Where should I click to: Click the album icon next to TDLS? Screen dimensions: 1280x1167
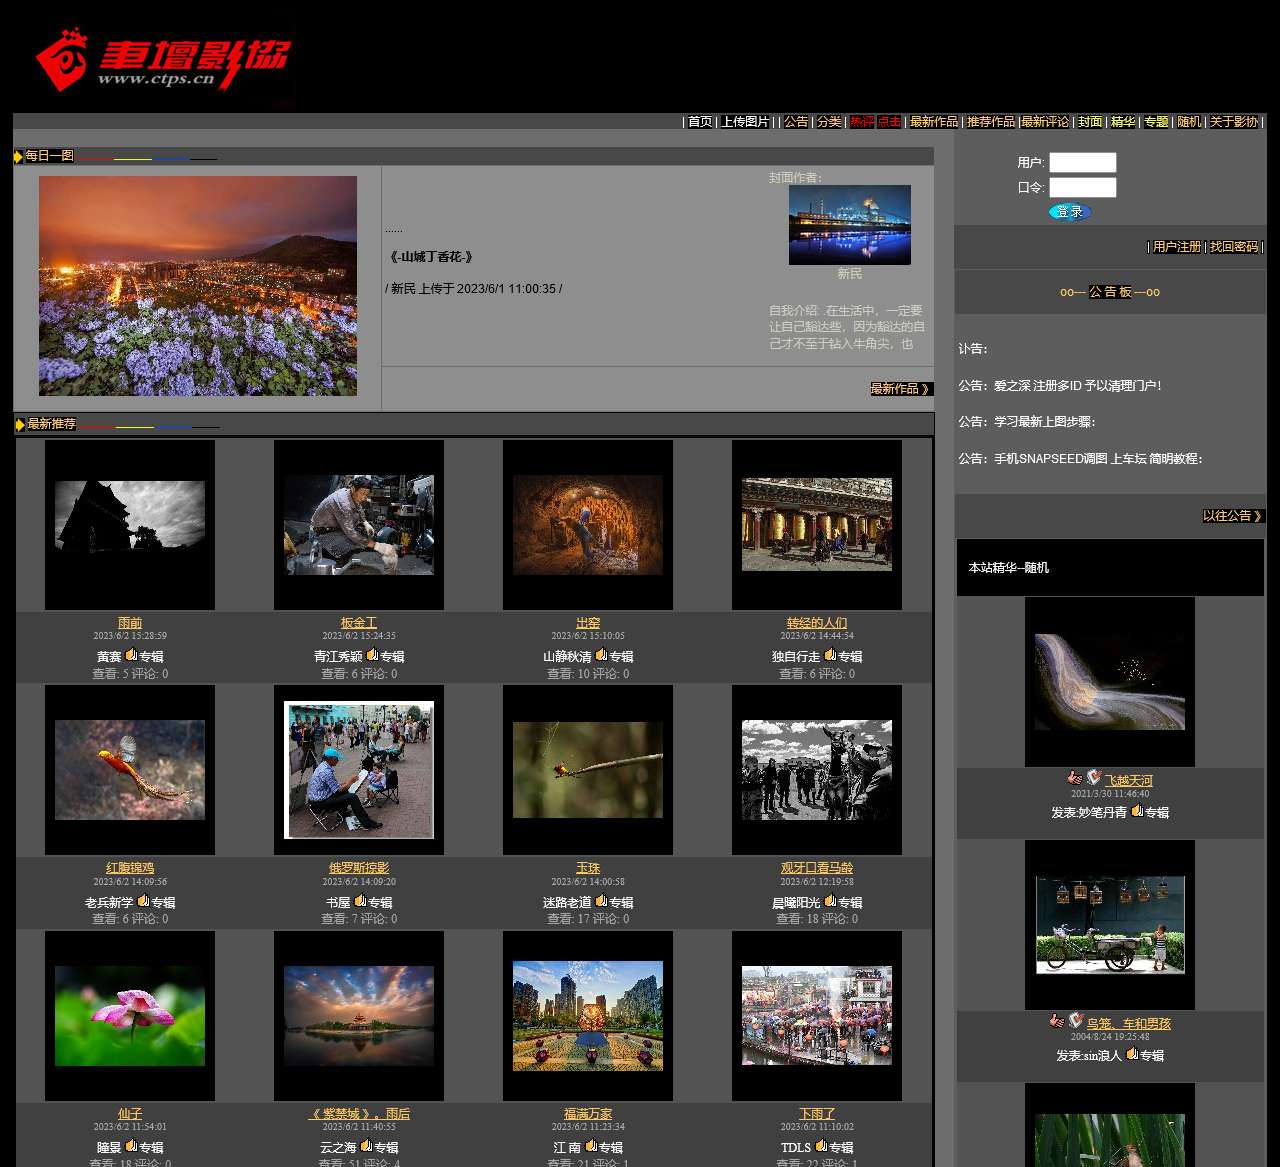pyautogui.click(x=821, y=1147)
